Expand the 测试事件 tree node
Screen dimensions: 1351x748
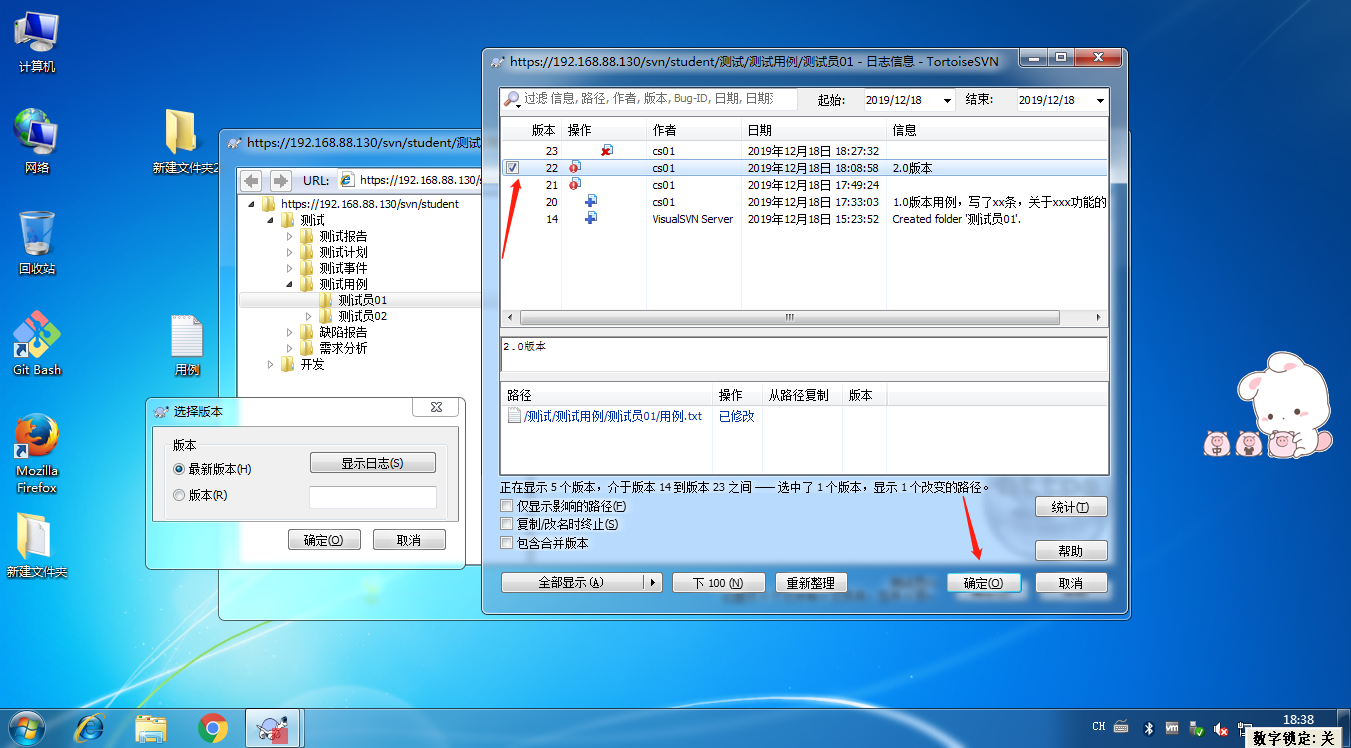[290, 268]
